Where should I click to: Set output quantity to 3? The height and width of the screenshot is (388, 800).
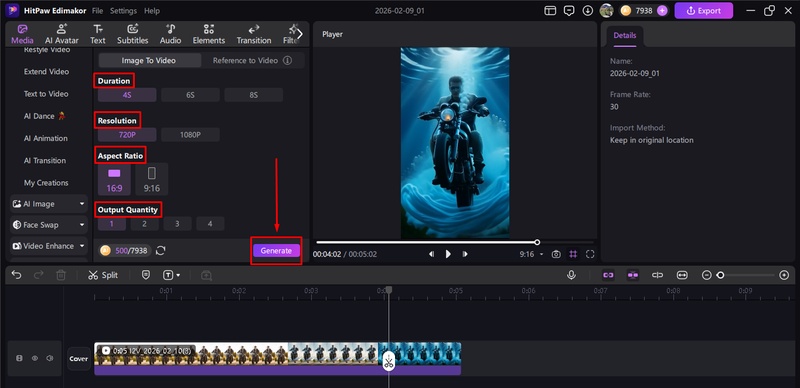(x=177, y=224)
